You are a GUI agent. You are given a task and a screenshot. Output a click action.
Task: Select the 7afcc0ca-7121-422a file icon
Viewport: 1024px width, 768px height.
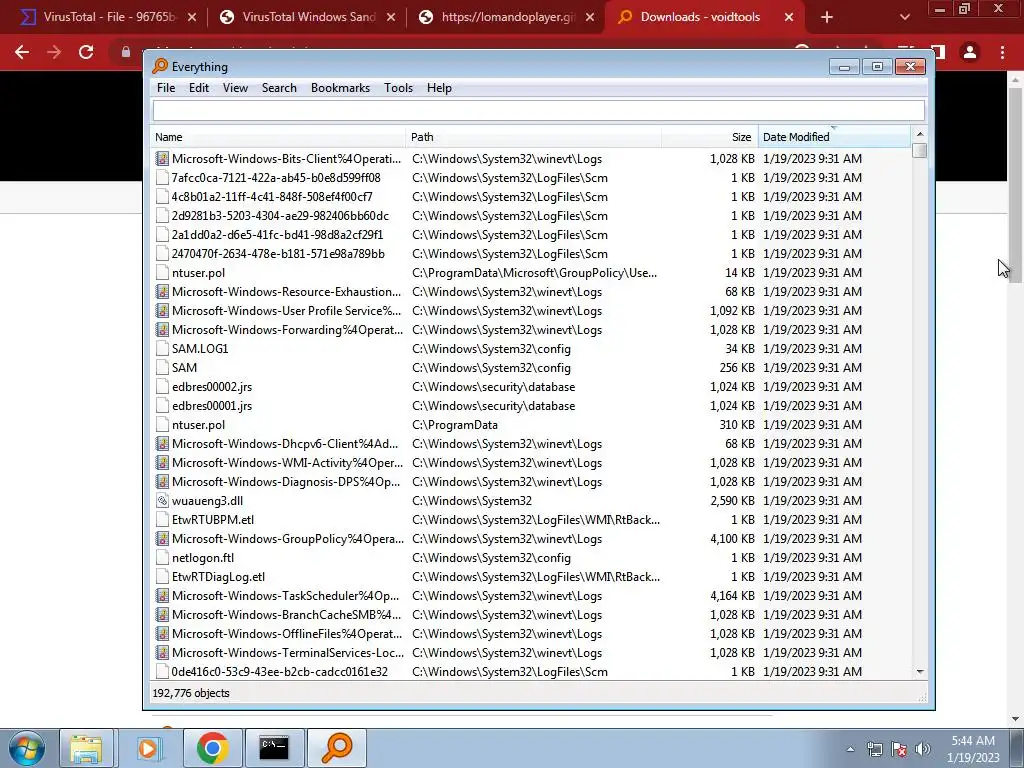[162, 178]
